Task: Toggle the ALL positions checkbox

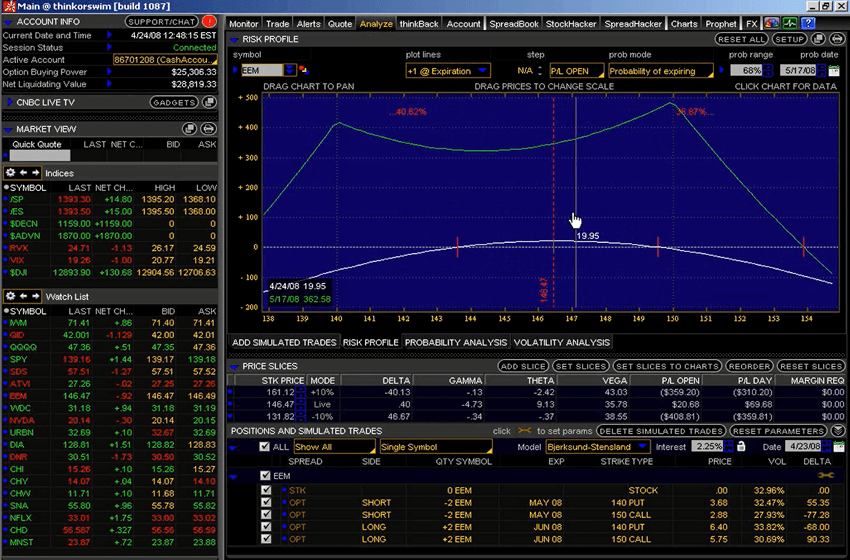Action: pyautogui.click(x=265, y=447)
